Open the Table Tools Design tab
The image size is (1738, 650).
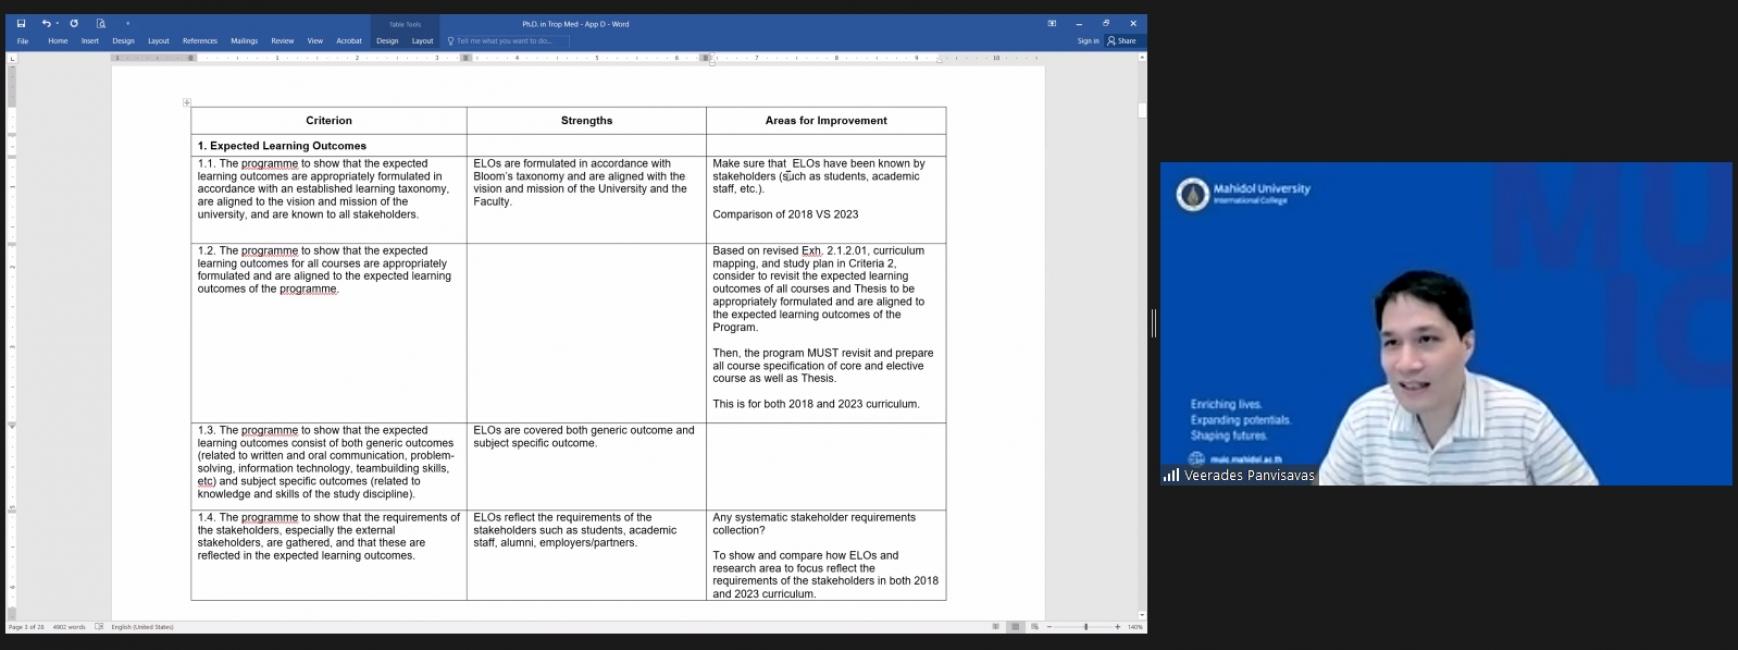click(387, 41)
